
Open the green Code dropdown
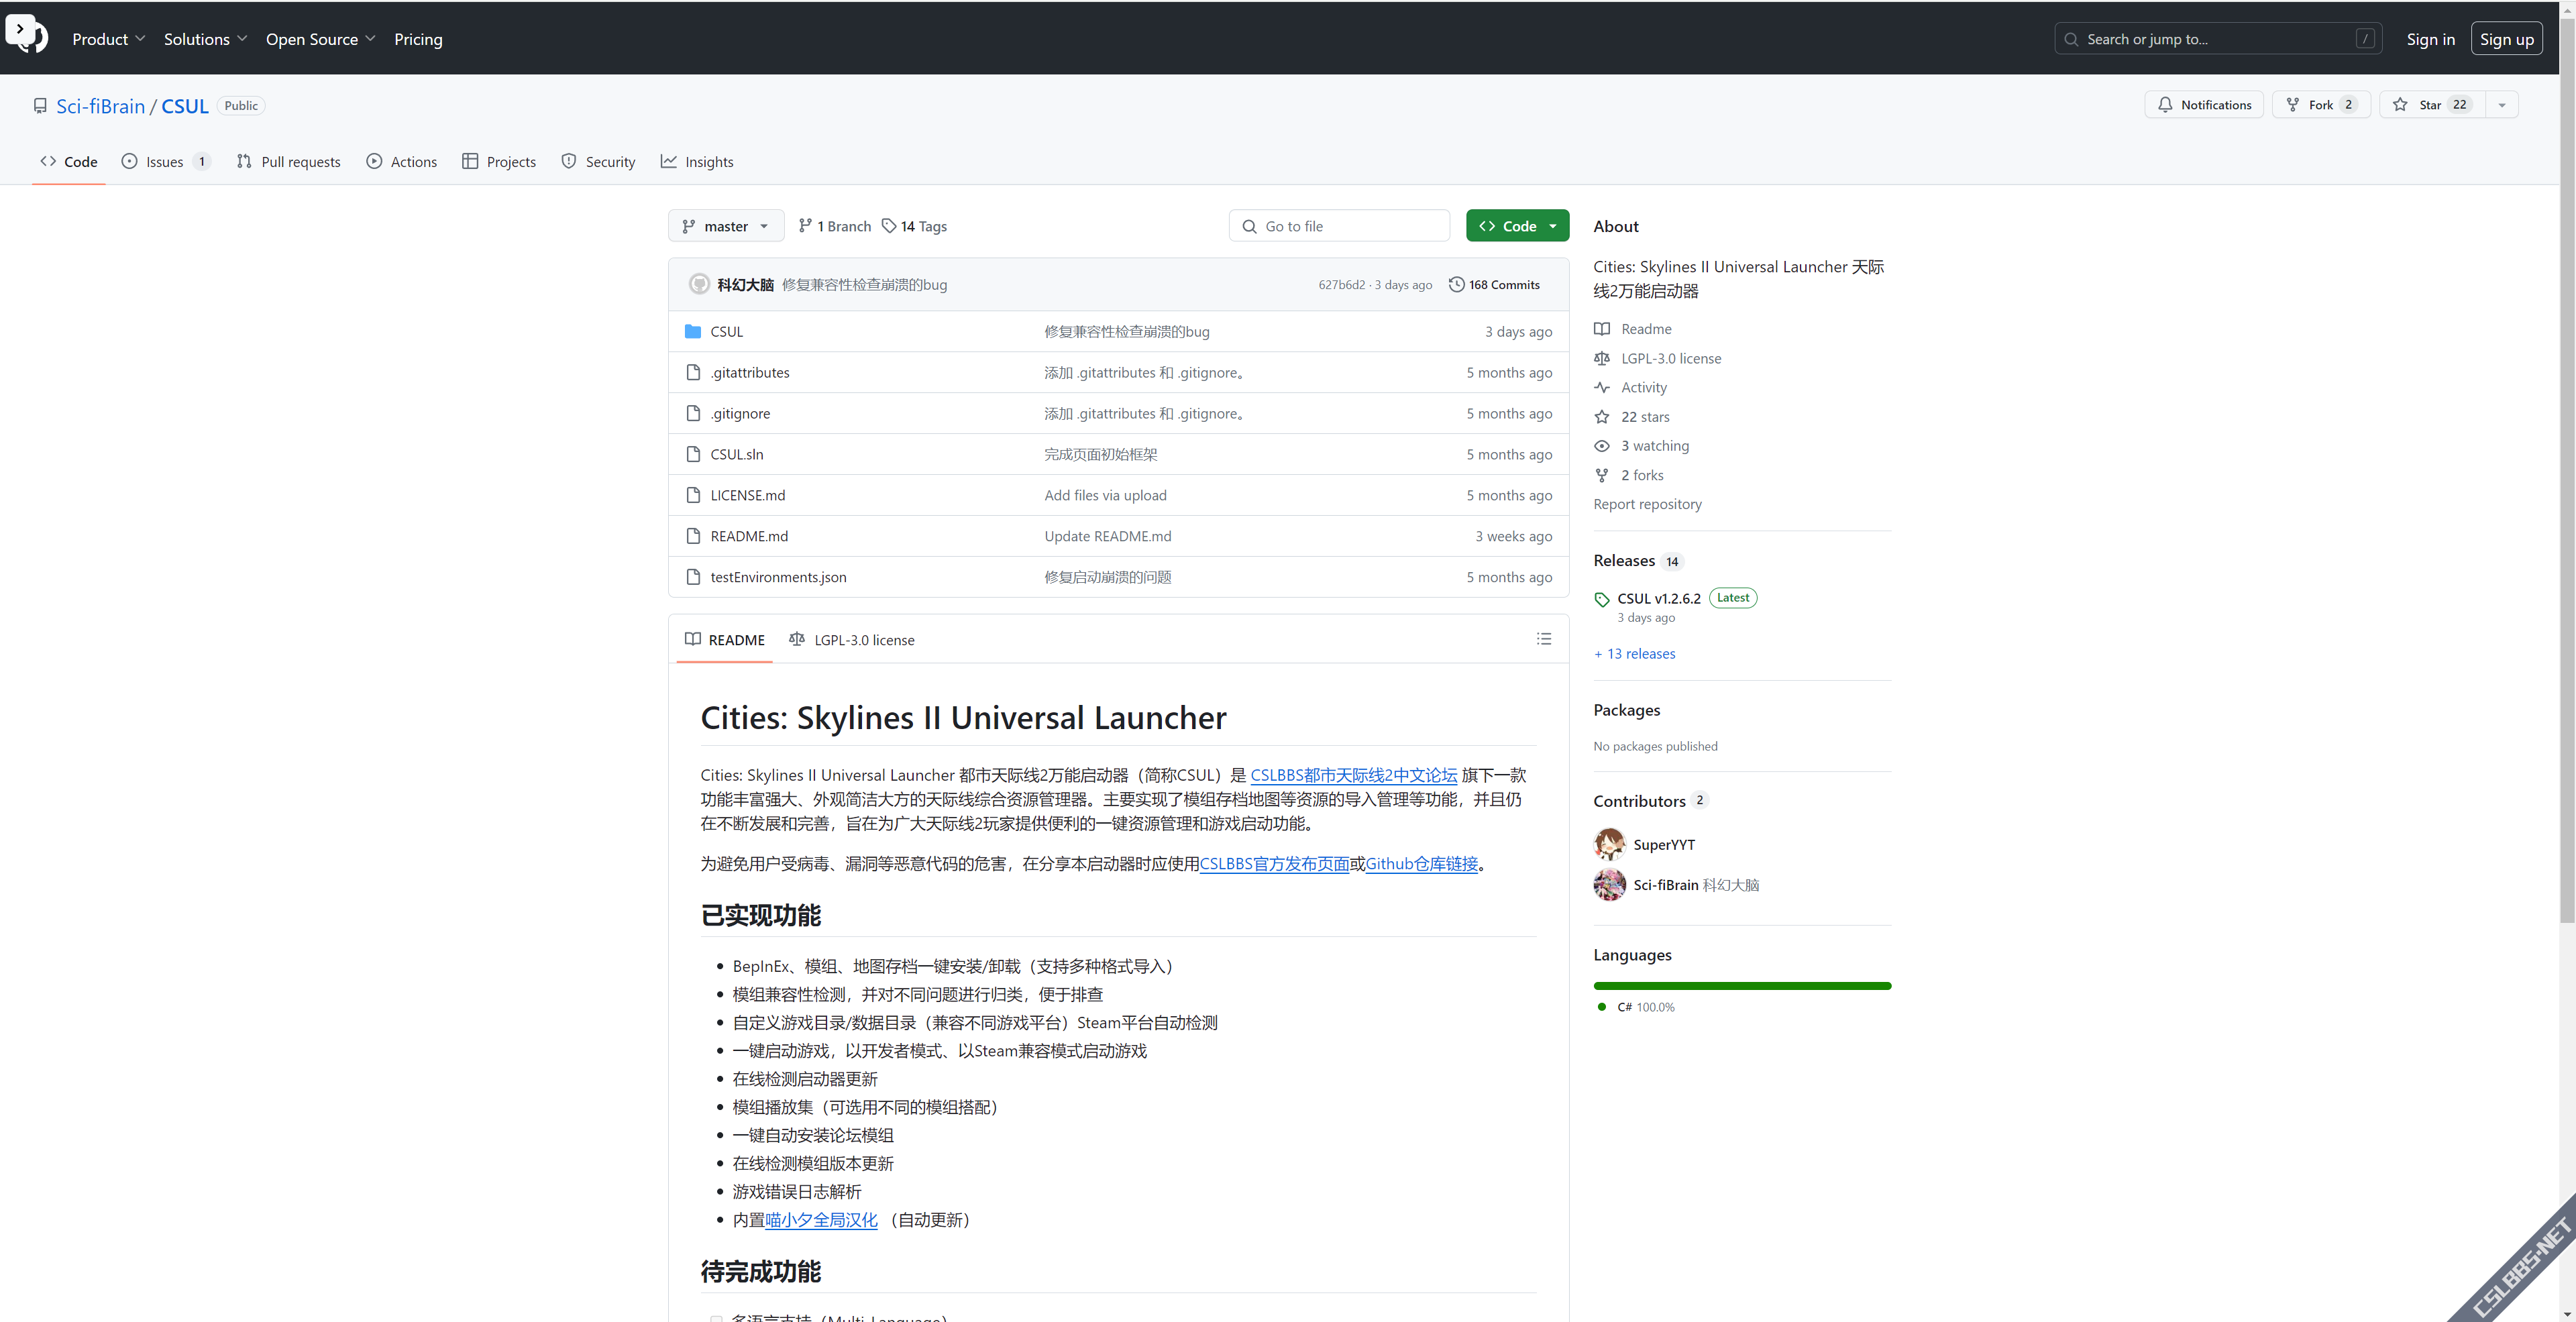(1518, 226)
